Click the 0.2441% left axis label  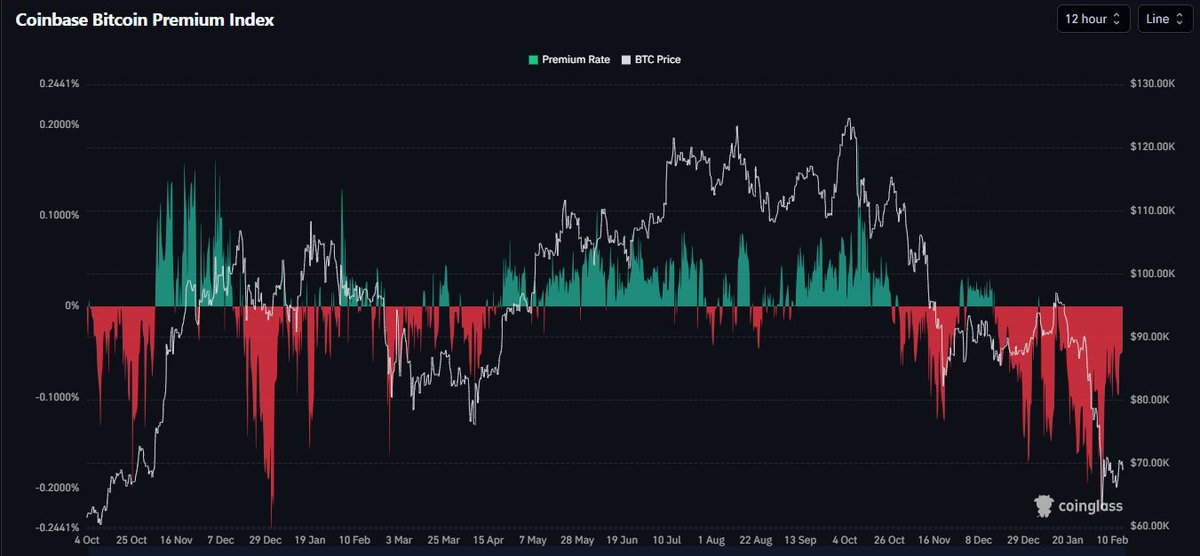[59, 84]
